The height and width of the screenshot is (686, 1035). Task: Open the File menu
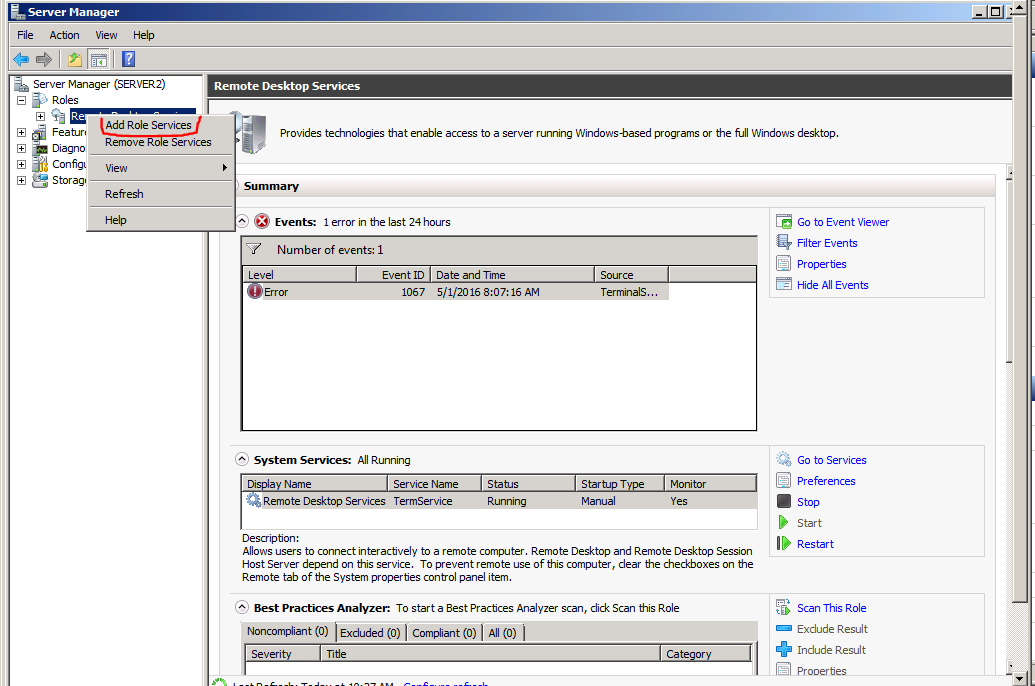coord(25,35)
